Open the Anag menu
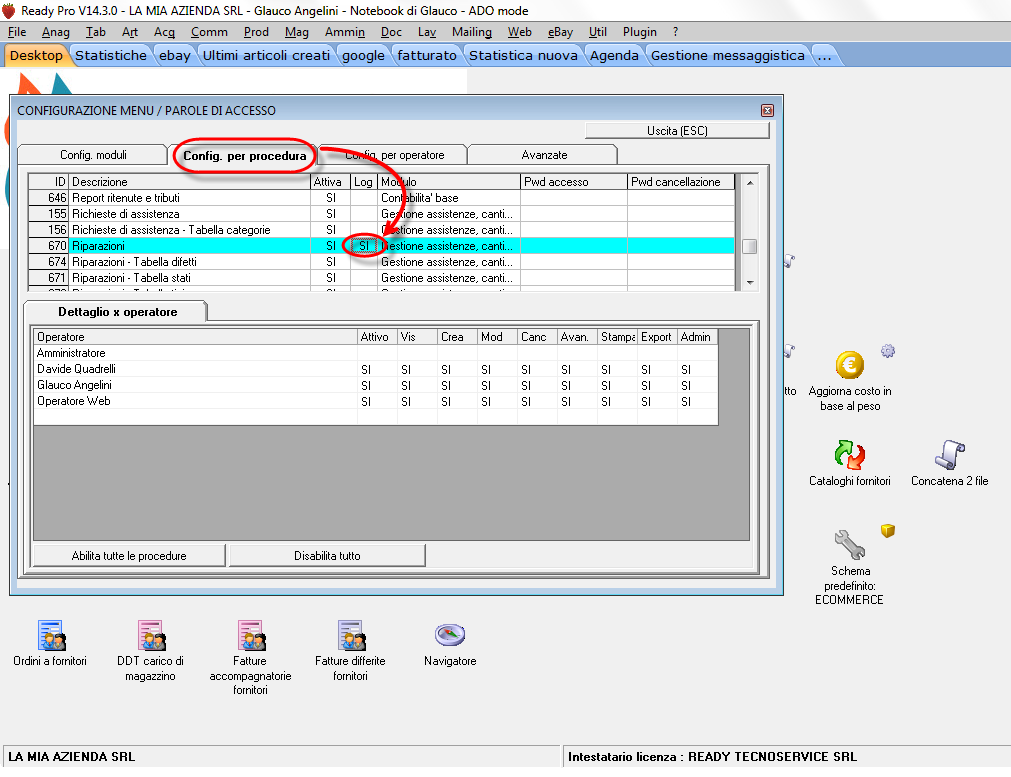Screen dimensions: 1011x777 55,32
